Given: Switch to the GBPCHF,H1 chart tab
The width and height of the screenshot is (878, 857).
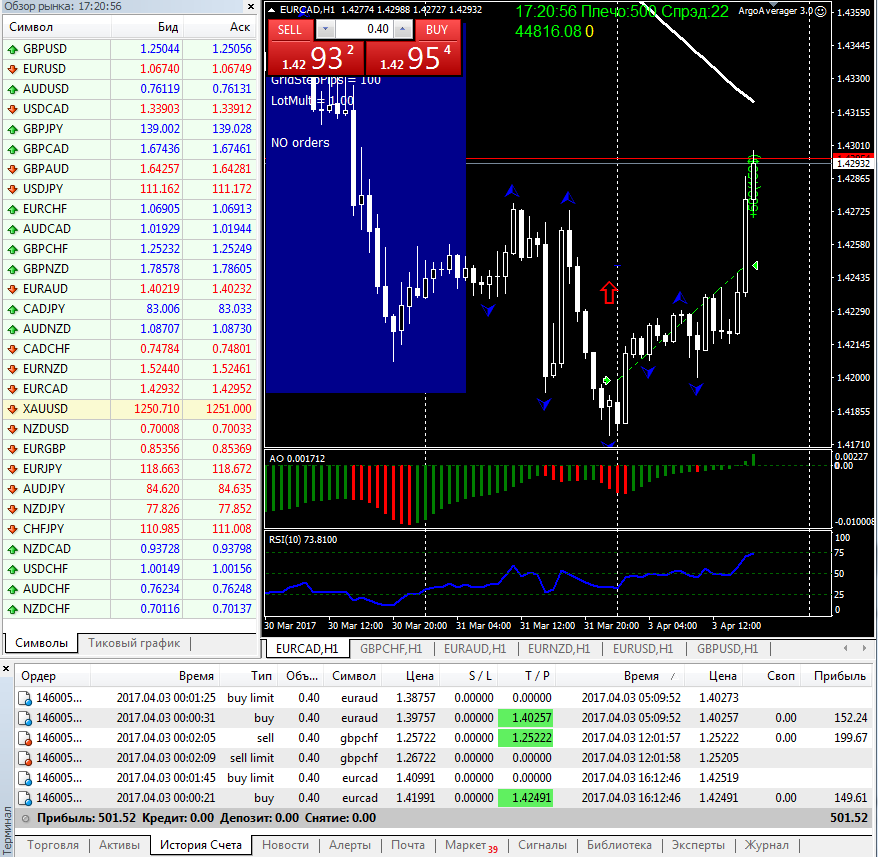Looking at the screenshot, I should (x=391, y=649).
